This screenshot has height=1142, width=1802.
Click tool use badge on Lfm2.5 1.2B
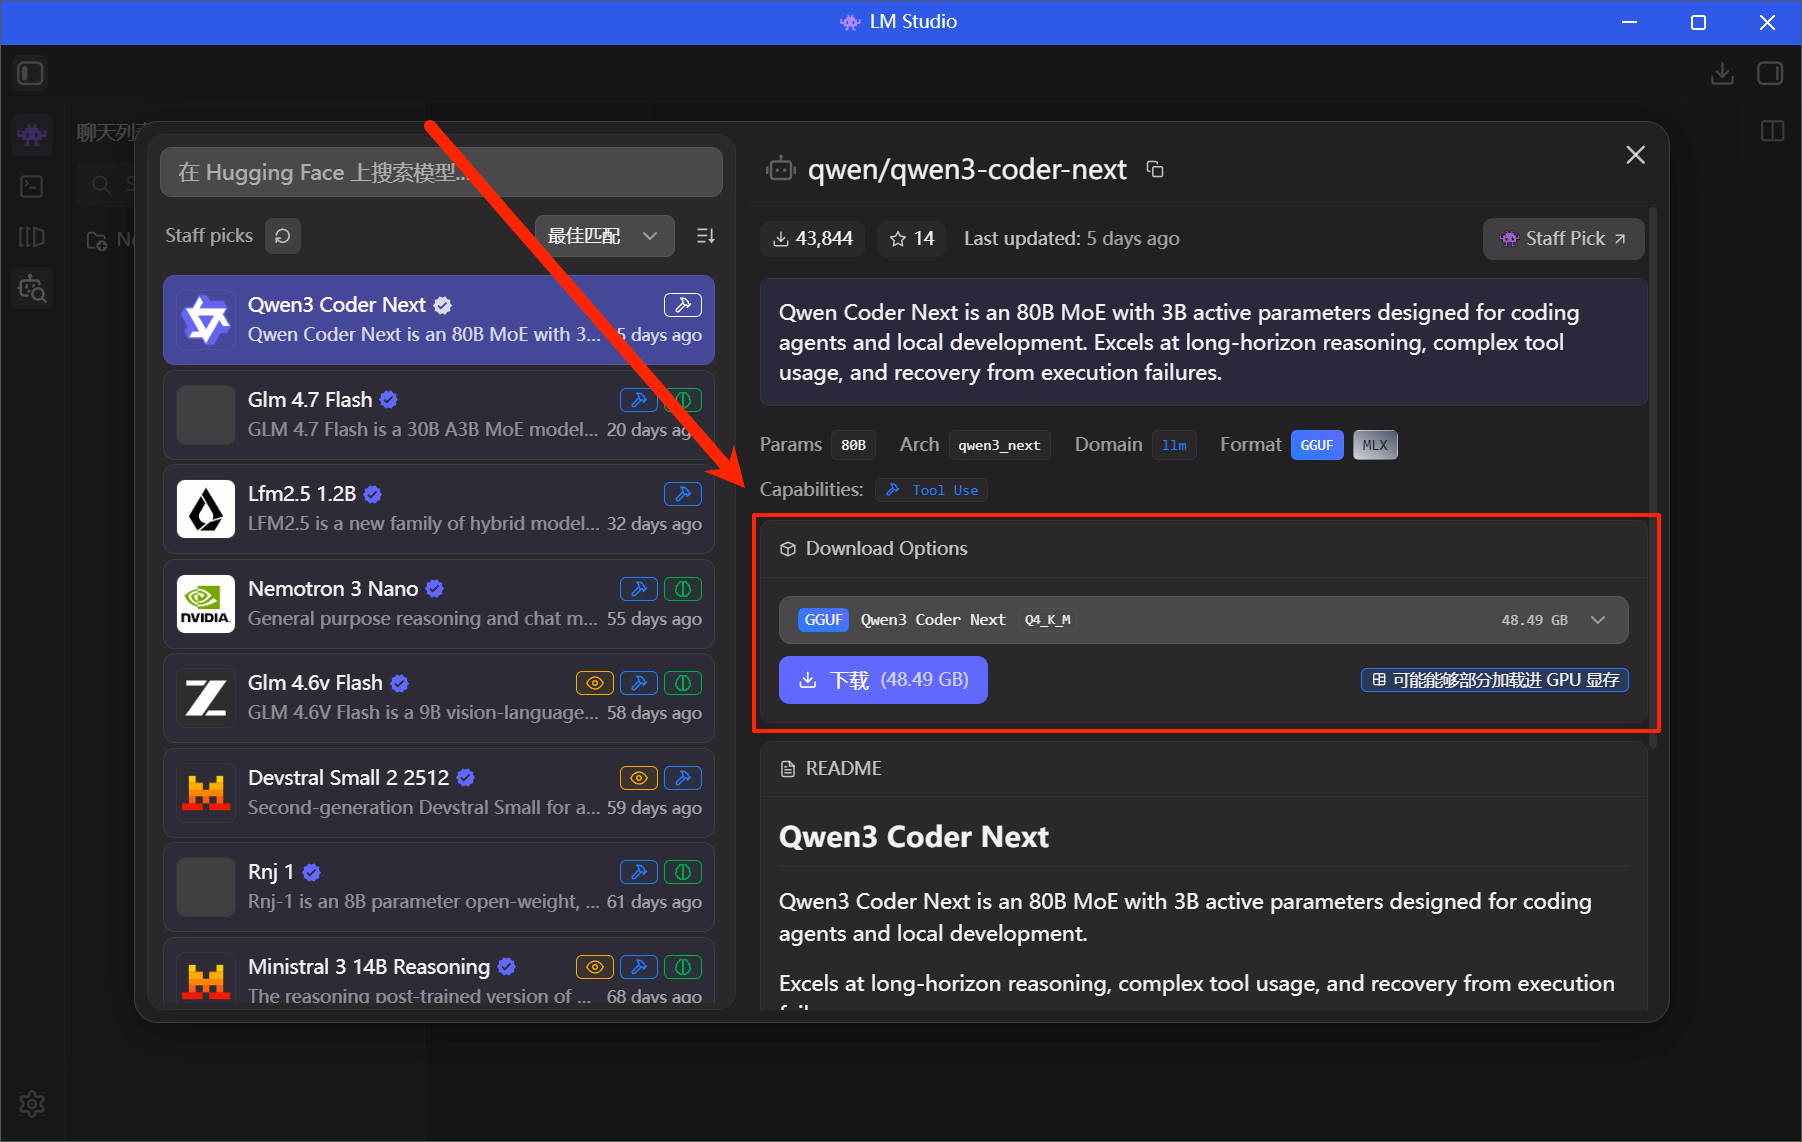683,494
